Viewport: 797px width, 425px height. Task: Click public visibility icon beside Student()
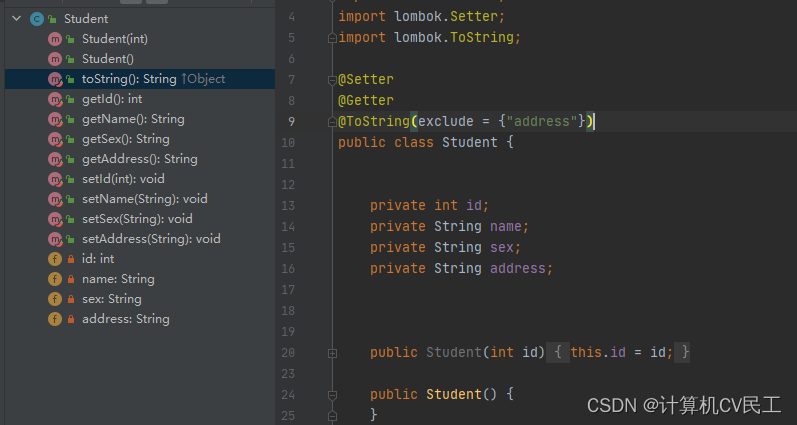(71, 59)
